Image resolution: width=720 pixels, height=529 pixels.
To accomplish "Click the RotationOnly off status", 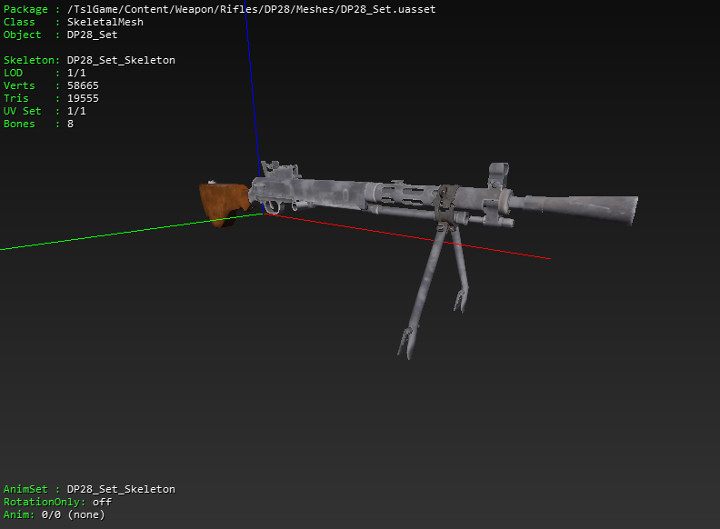I will coord(102,502).
